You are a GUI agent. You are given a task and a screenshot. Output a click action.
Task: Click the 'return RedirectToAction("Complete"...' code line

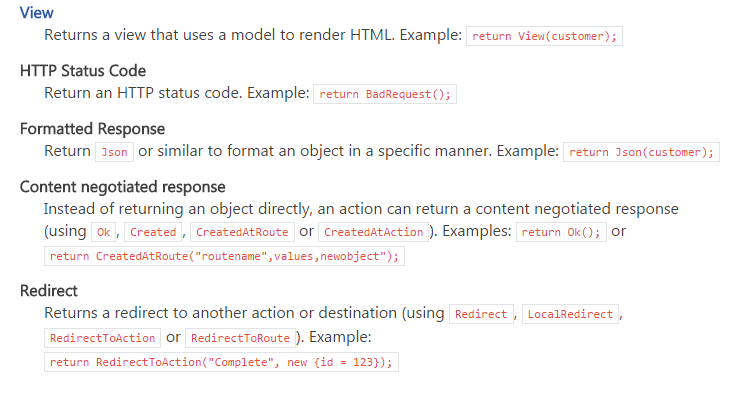(221, 362)
